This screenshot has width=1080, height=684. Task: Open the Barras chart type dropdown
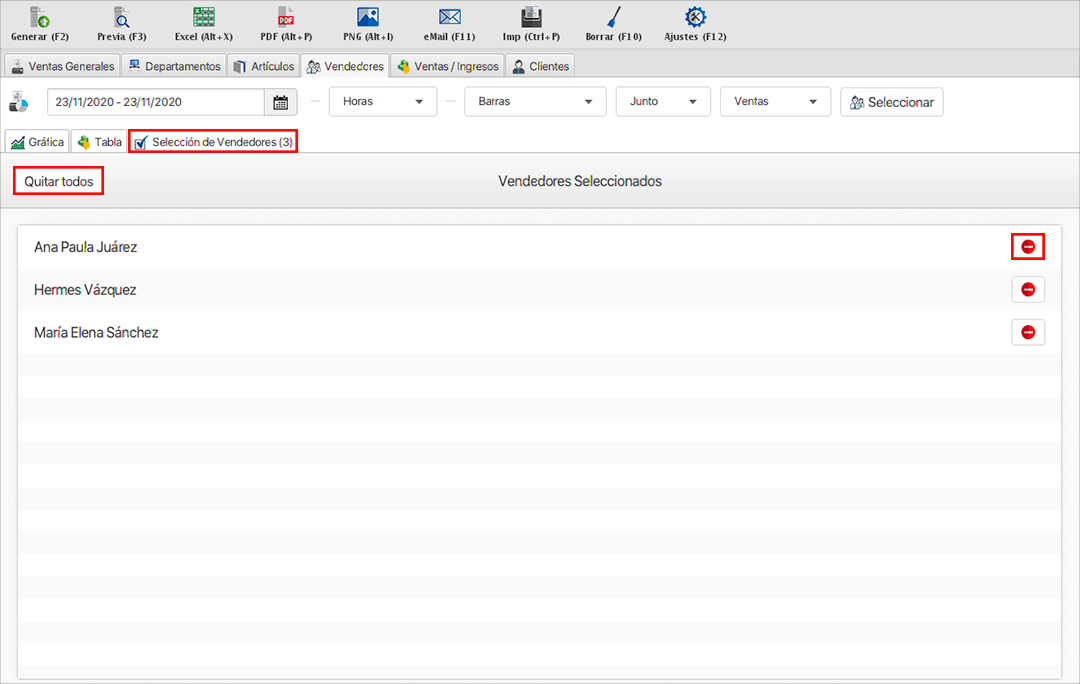(x=535, y=102)
